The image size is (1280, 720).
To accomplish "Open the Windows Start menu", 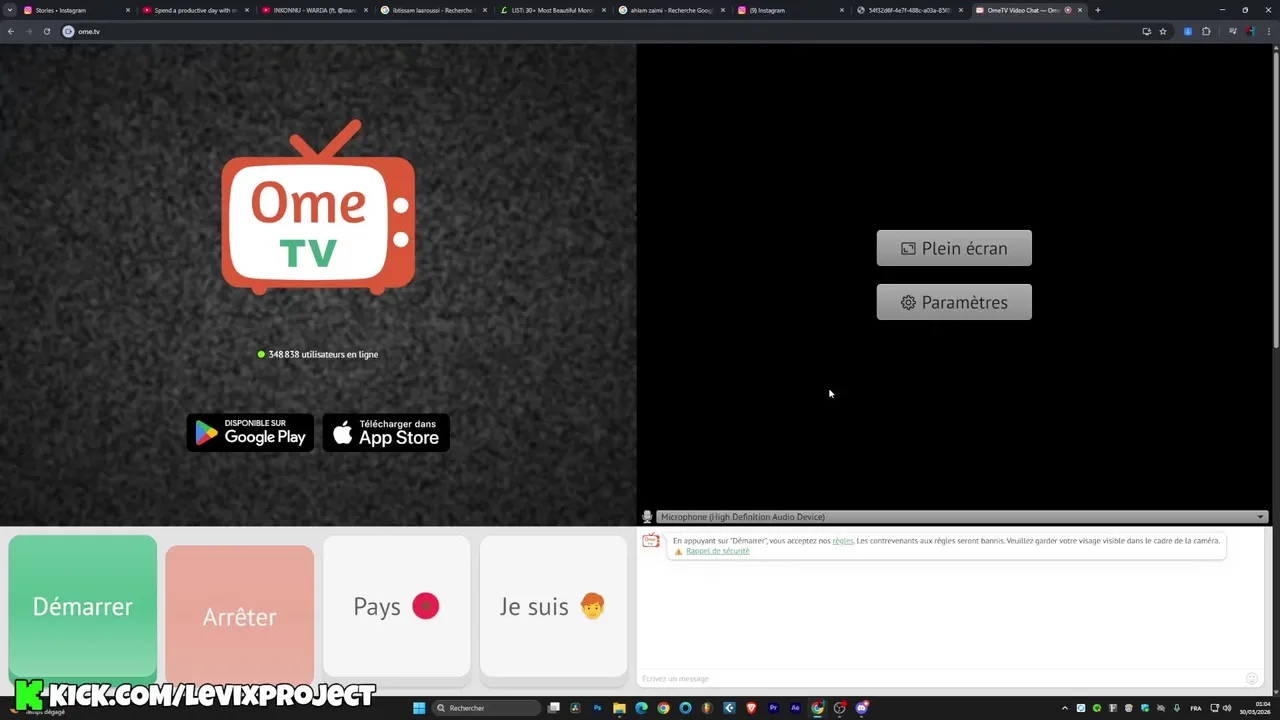I will coord(419,708).
